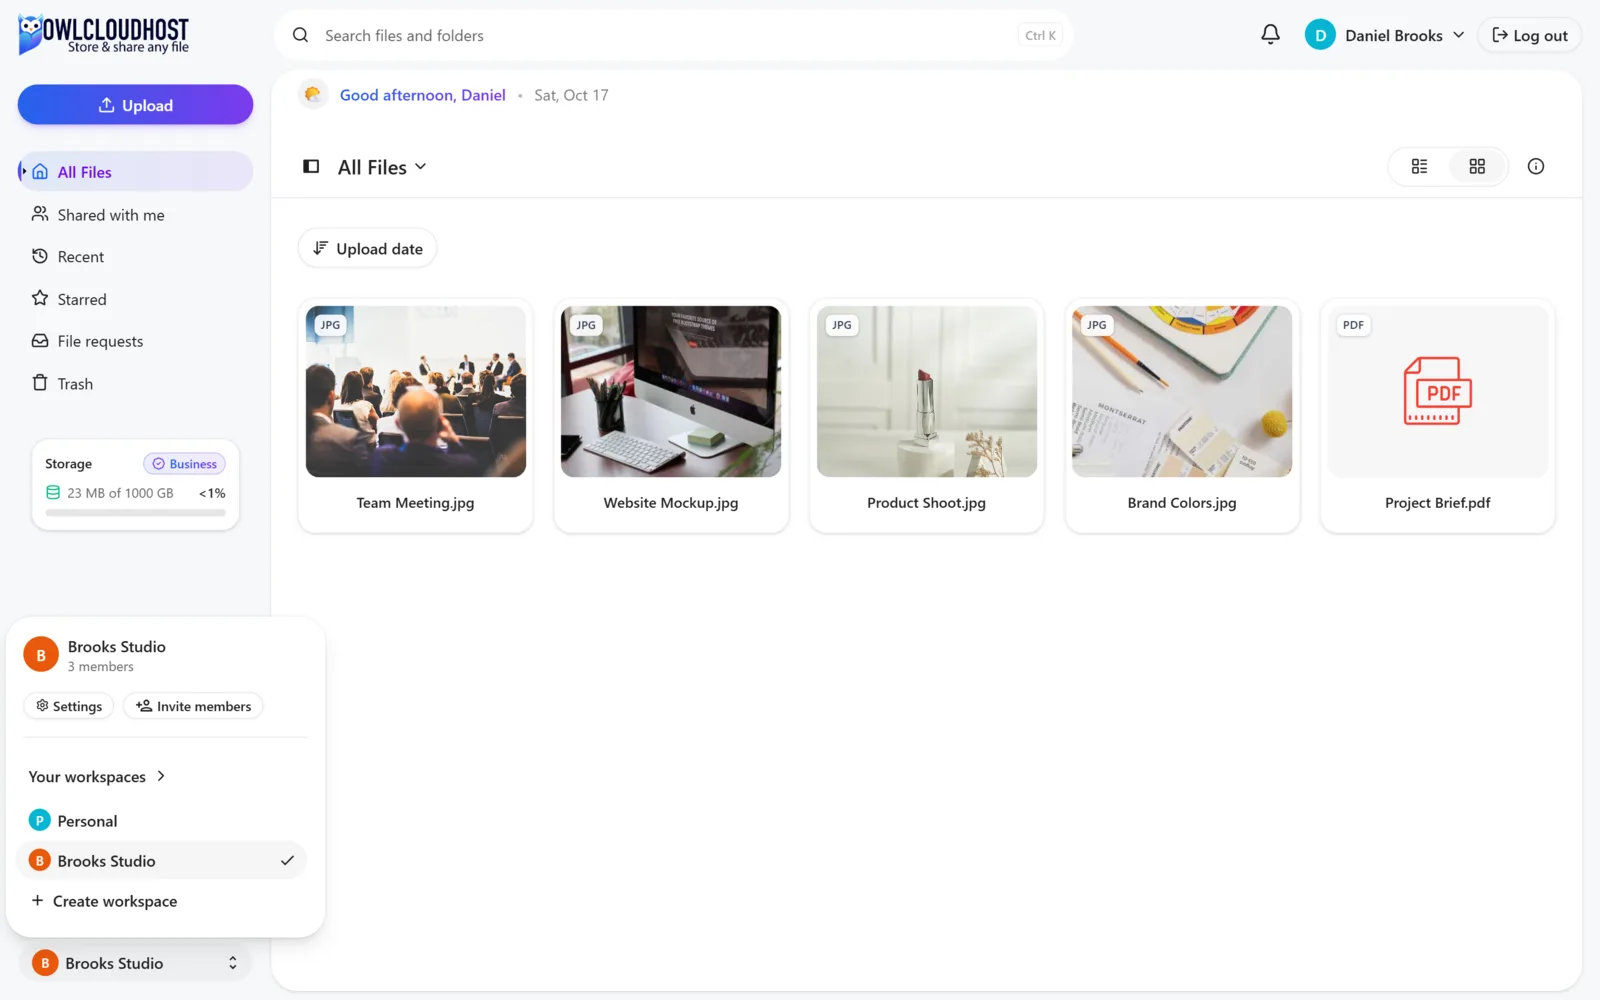Viewport: 1600px width, 1000px height.
Task: Click the Log out button
Action: point(1529,35)
